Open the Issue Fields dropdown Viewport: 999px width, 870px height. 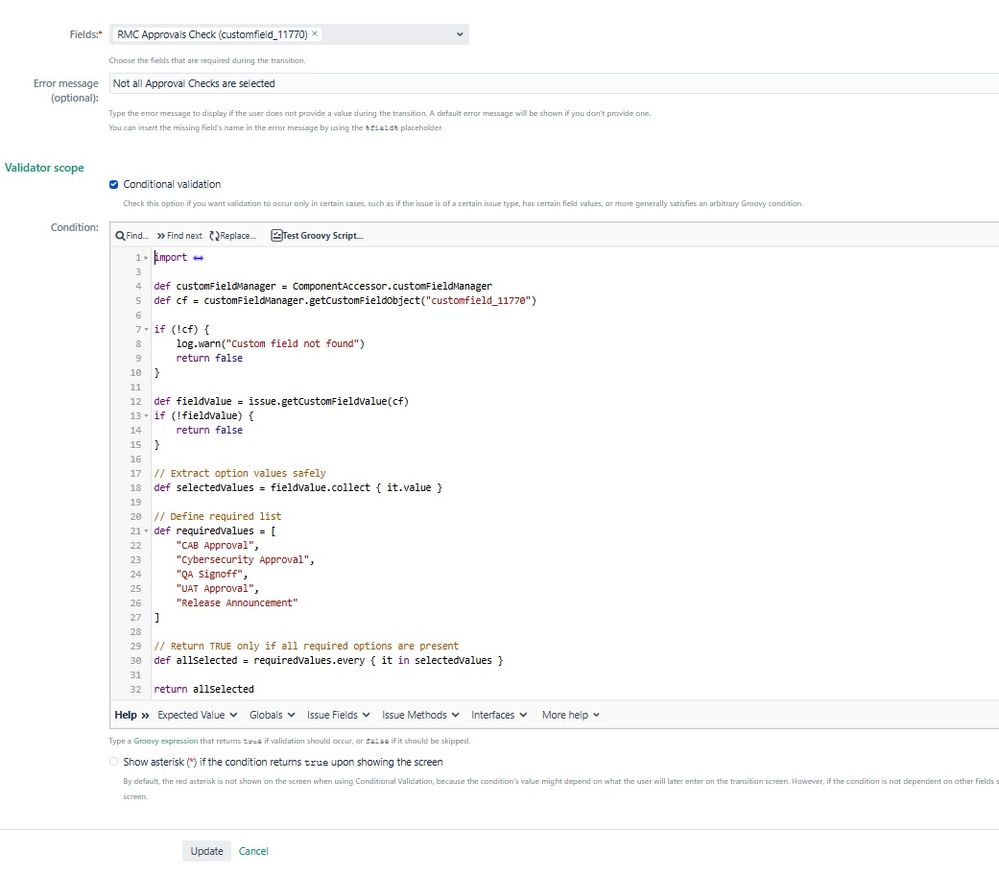click(x=334, y=714)
